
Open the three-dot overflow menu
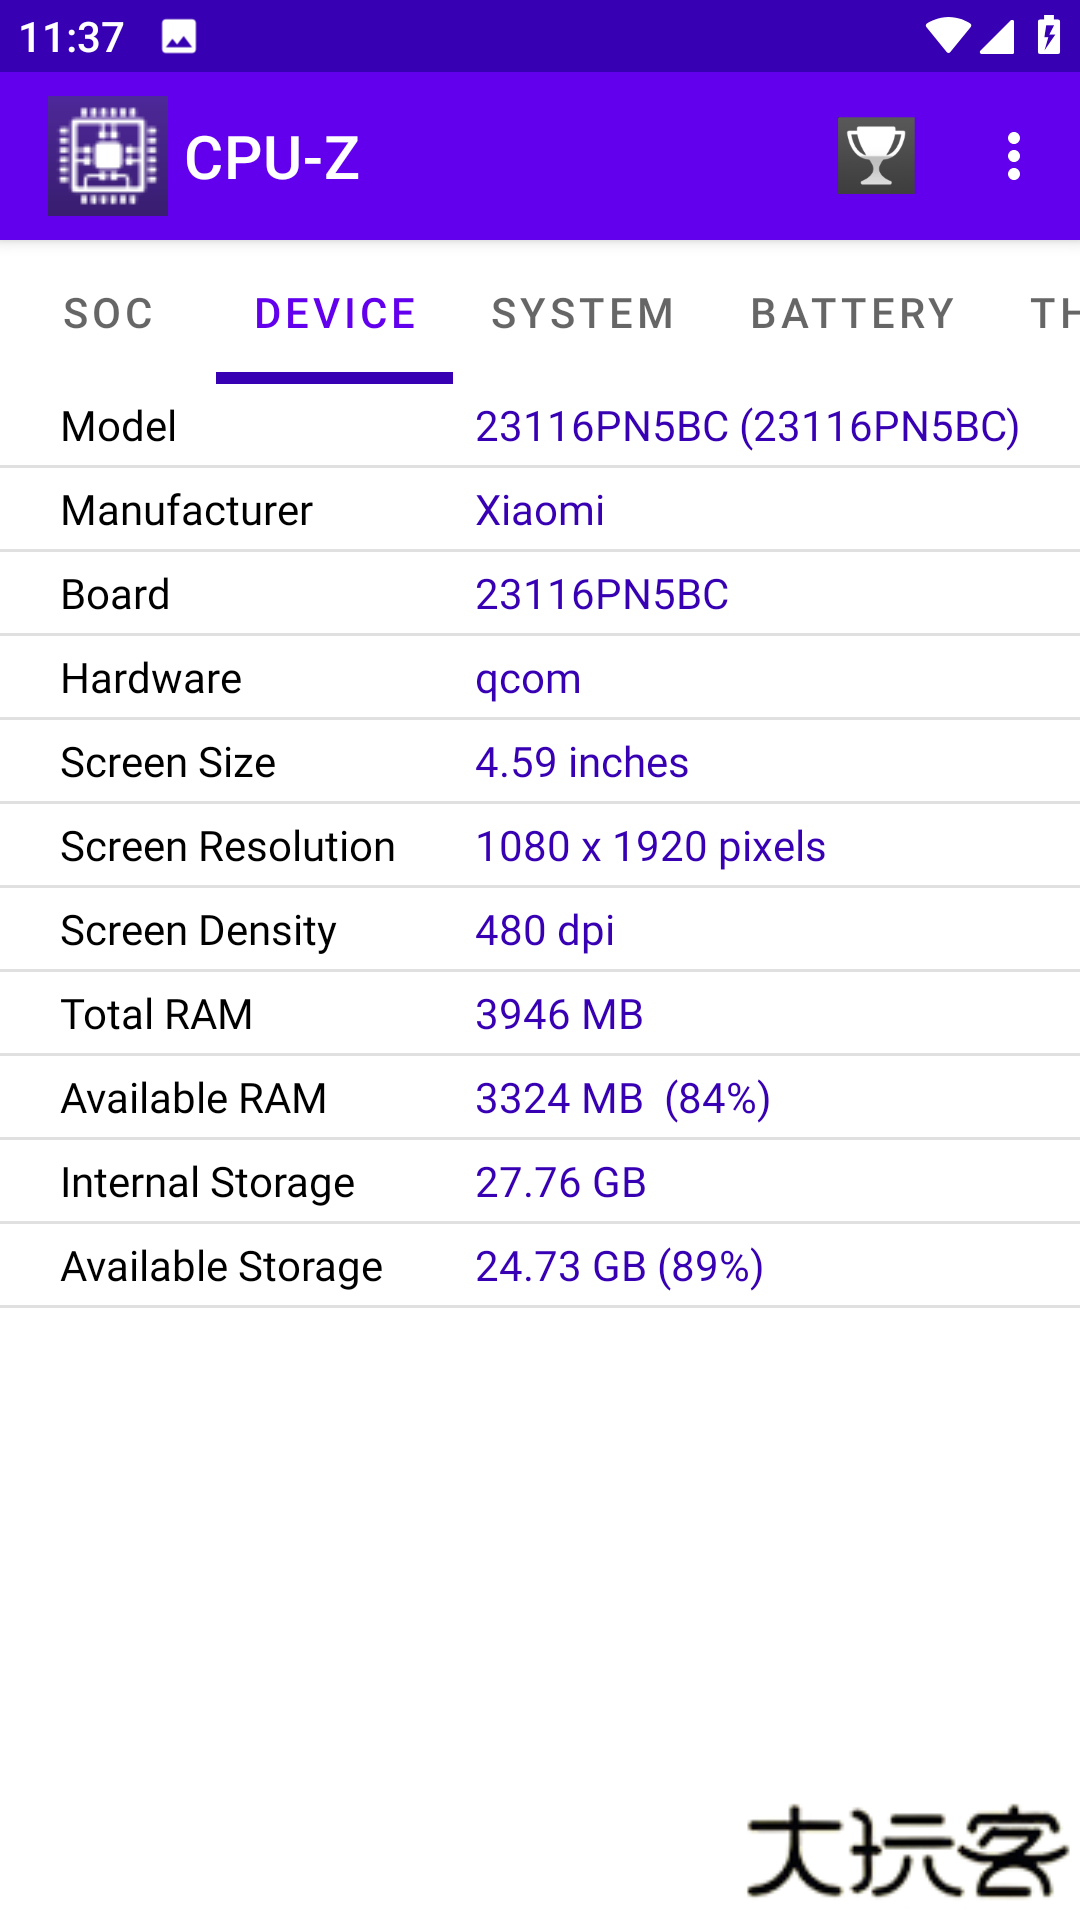[1014, 155]
